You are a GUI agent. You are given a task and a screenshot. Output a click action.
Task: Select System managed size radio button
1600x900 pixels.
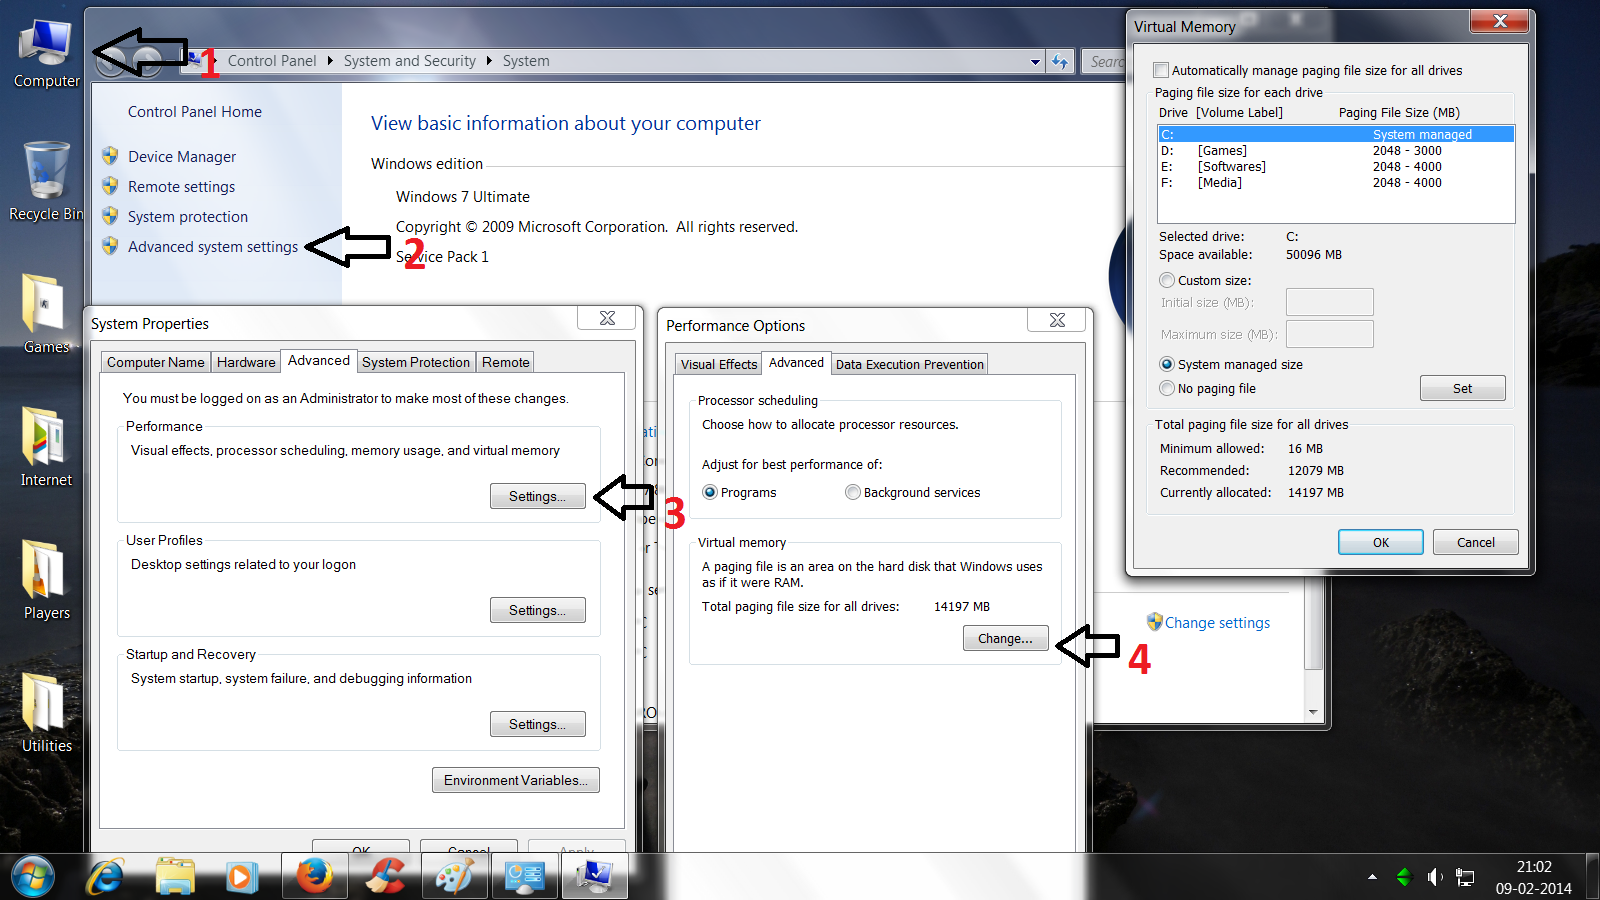[x=1167, y=364]
